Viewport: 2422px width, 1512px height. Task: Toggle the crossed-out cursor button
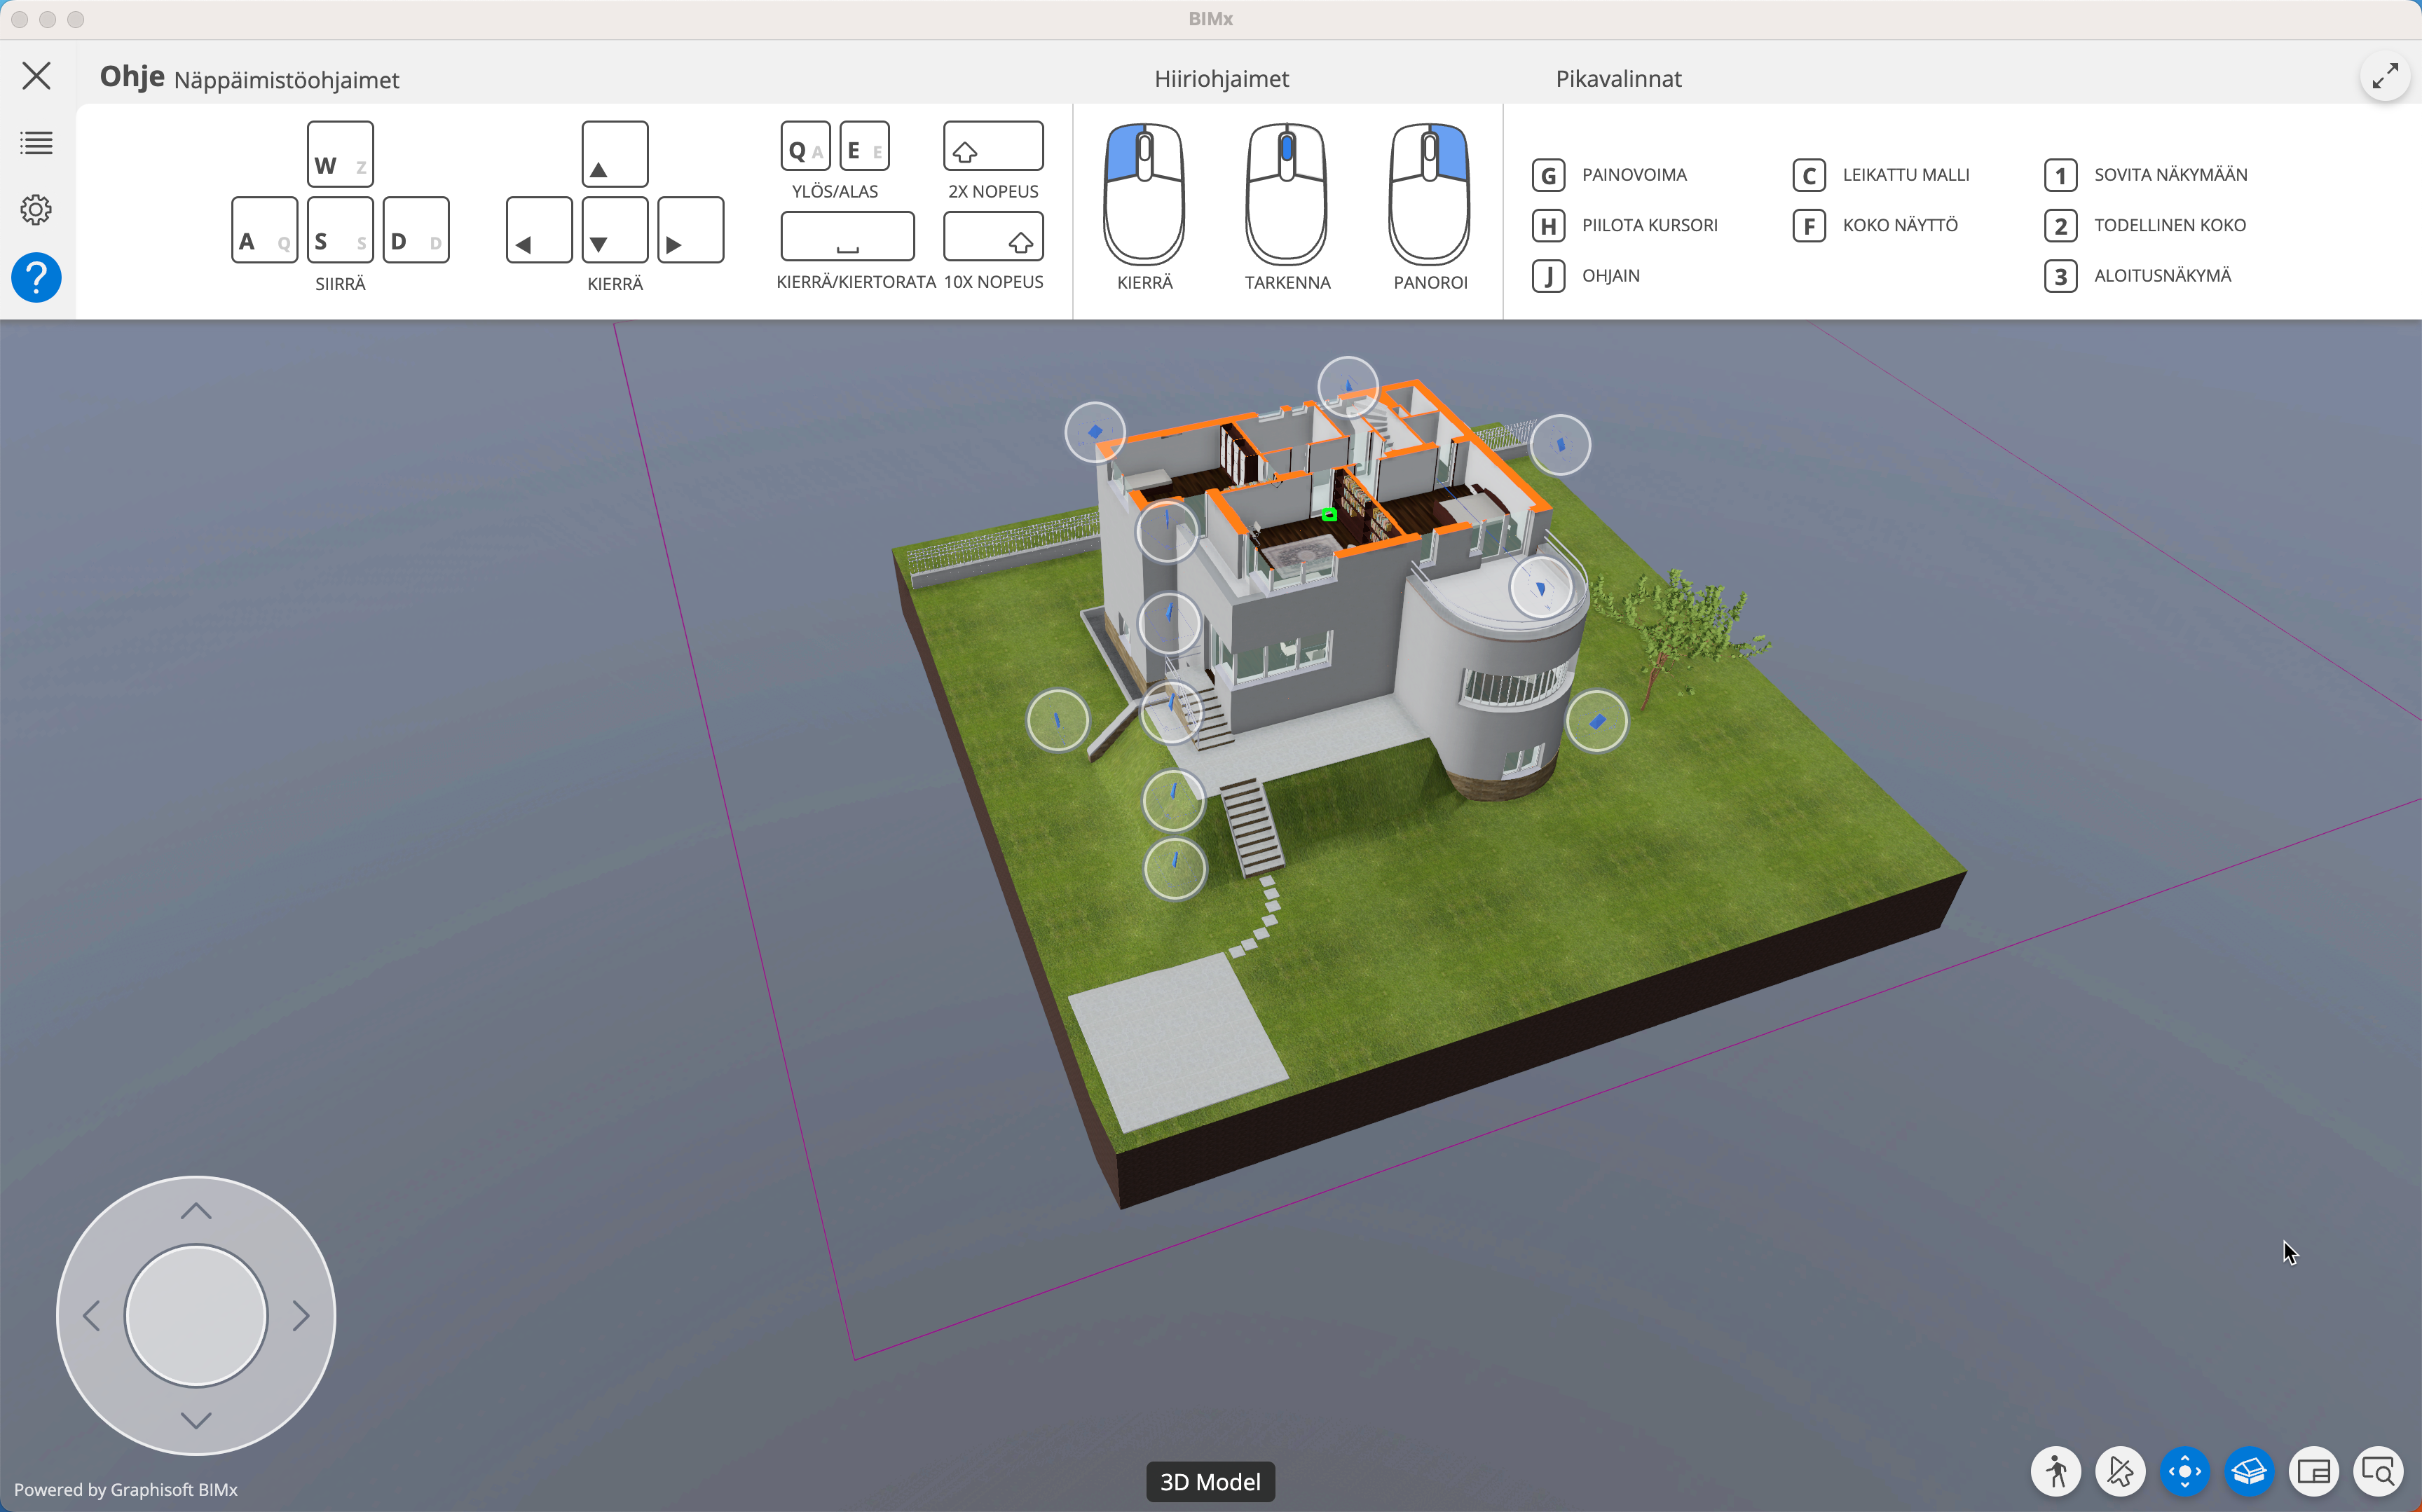point(2120,1471)
